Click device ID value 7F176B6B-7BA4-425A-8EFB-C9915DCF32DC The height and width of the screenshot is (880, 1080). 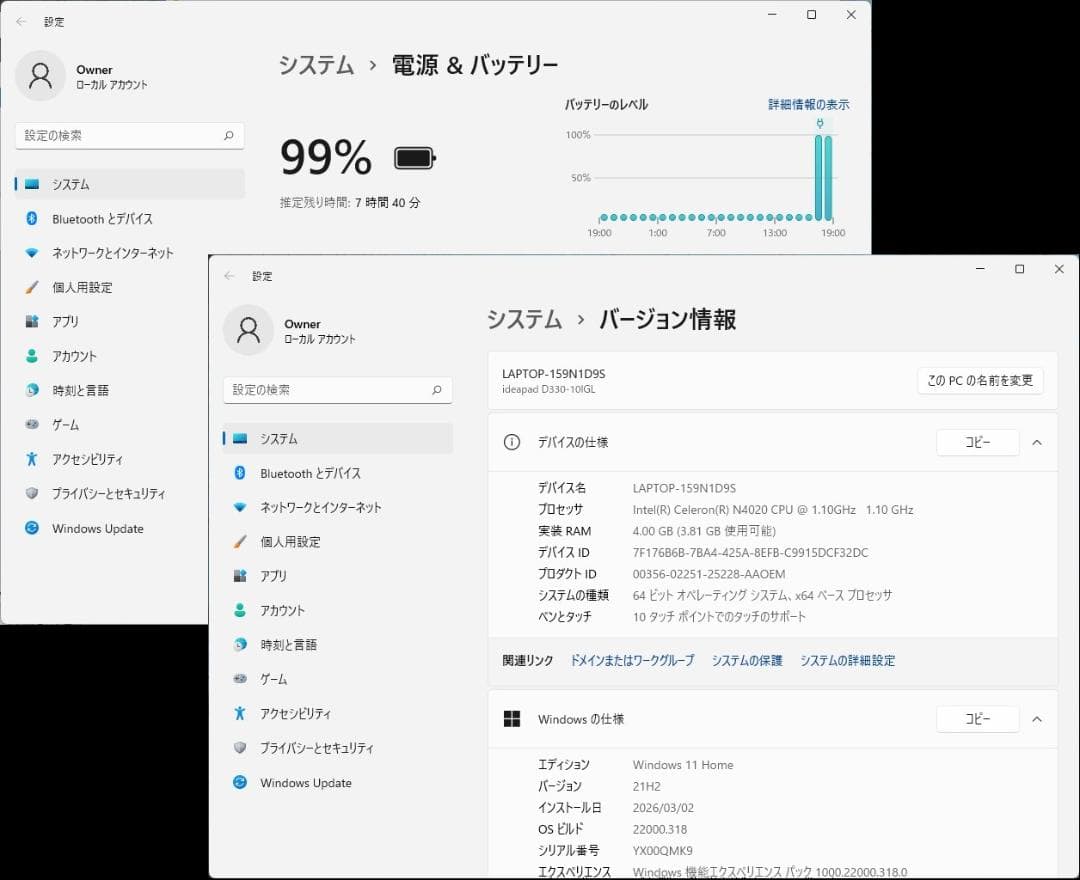[x=750, y=552]
